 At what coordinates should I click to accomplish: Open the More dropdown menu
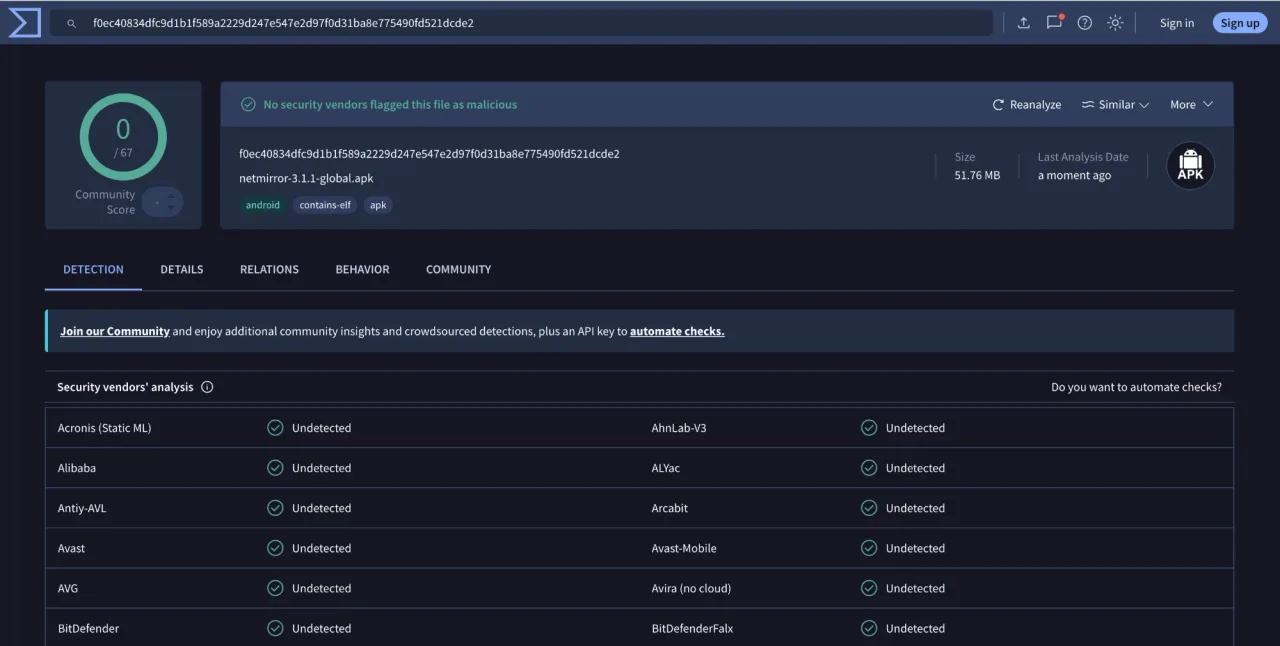point(1191,105)
